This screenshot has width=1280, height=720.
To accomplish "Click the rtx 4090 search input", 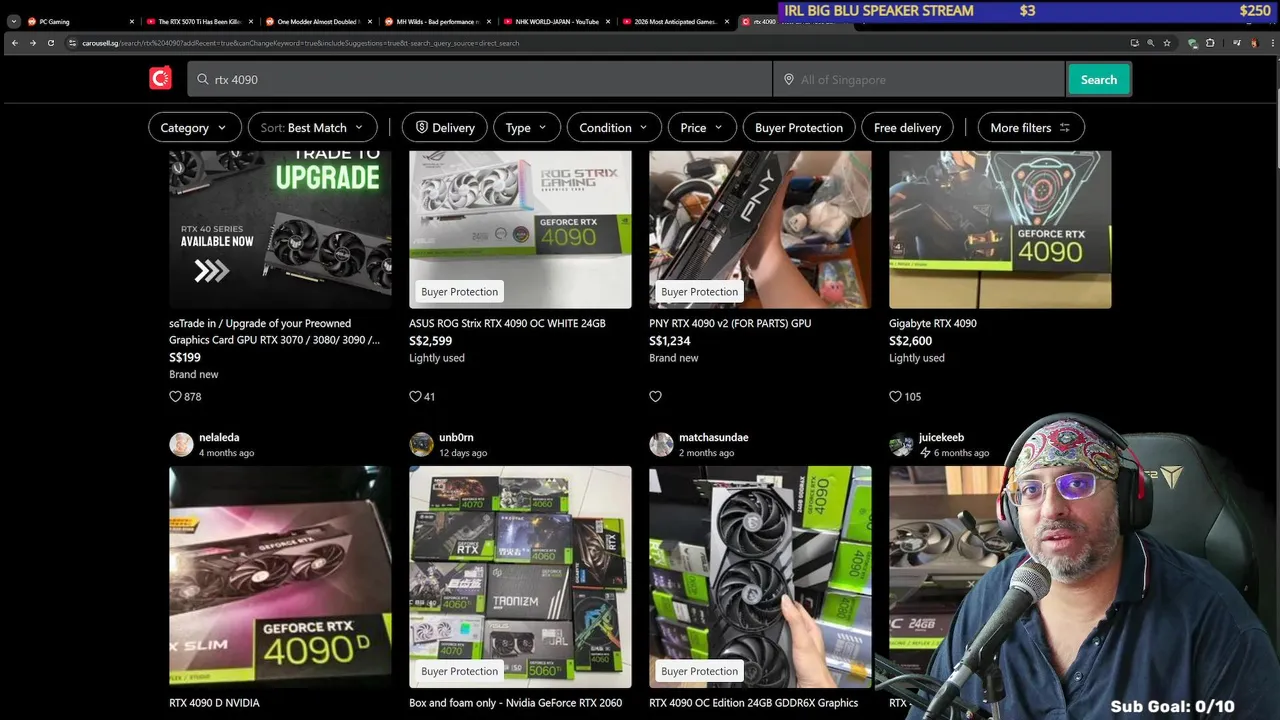I will (x=480, y=79).
